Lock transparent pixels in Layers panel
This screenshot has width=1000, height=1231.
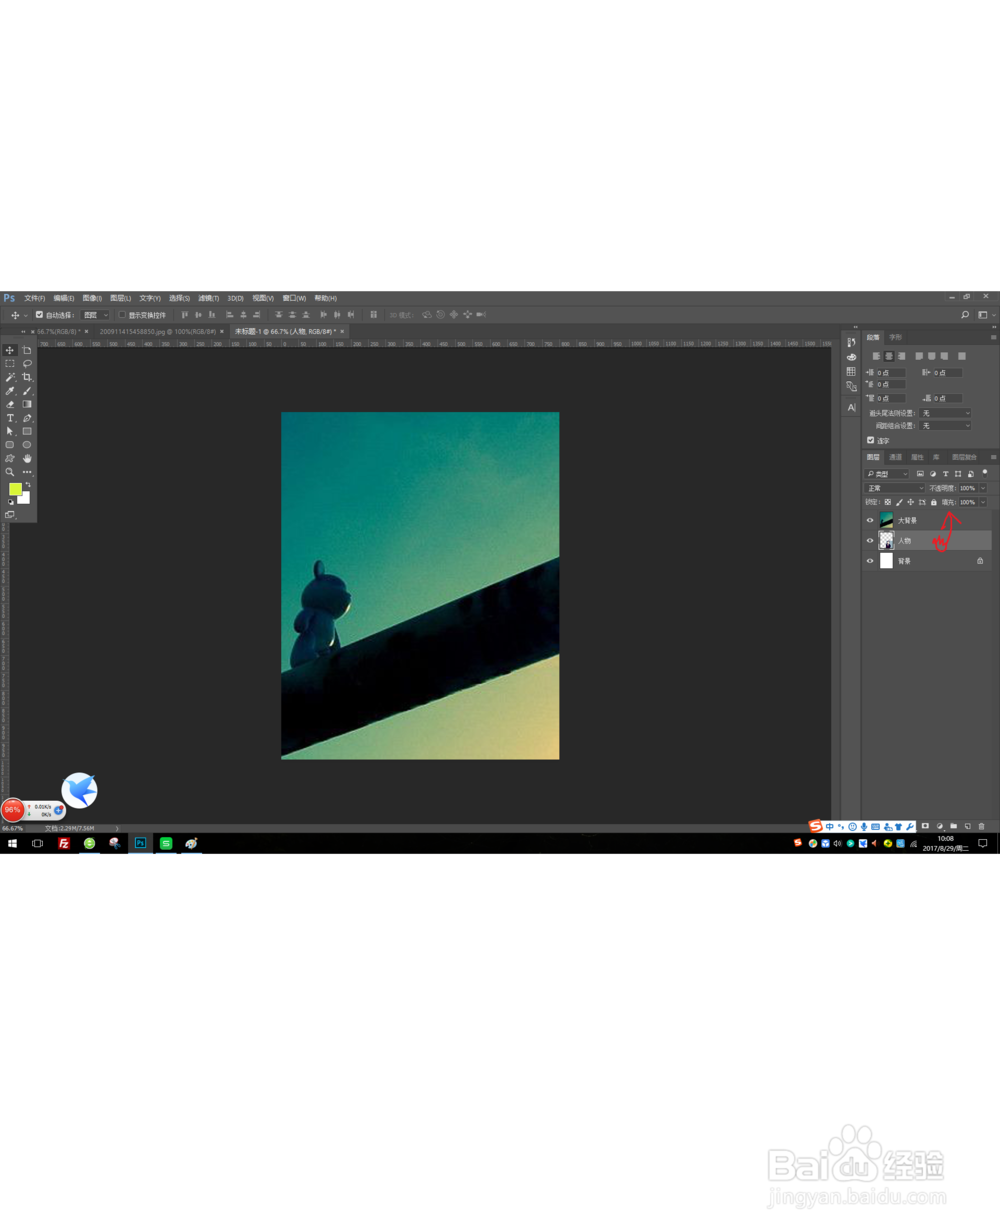coord(888,502)
